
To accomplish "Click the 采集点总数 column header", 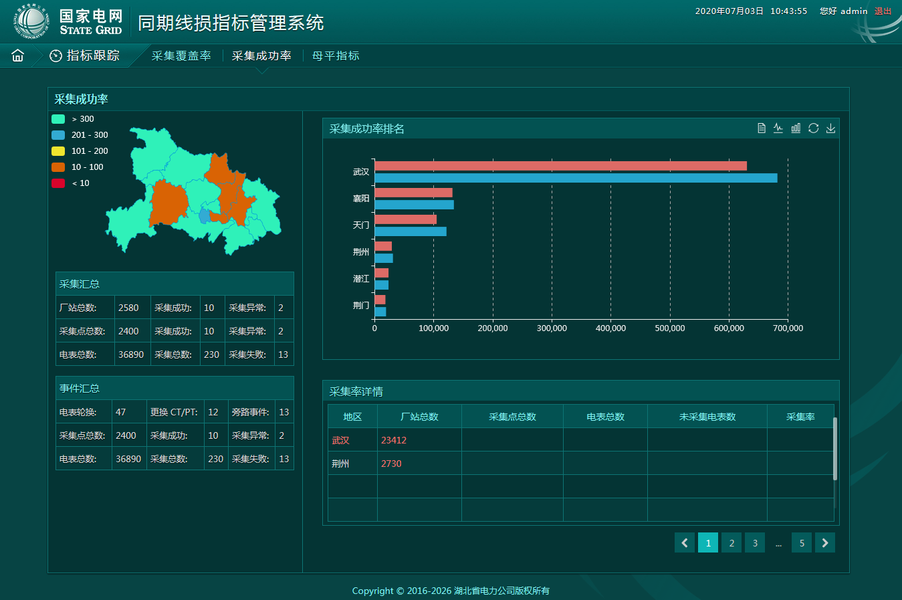I will click(513, 416).
